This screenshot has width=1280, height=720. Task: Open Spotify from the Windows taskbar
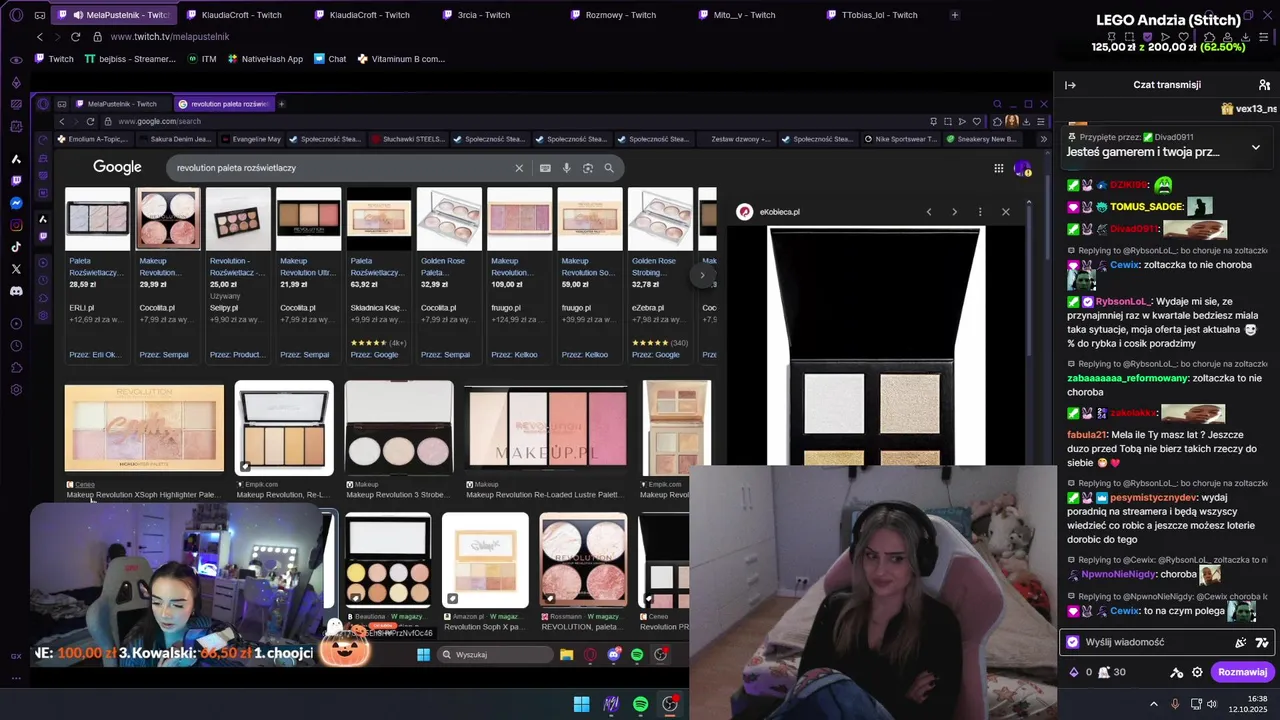[x=640, y=704]
